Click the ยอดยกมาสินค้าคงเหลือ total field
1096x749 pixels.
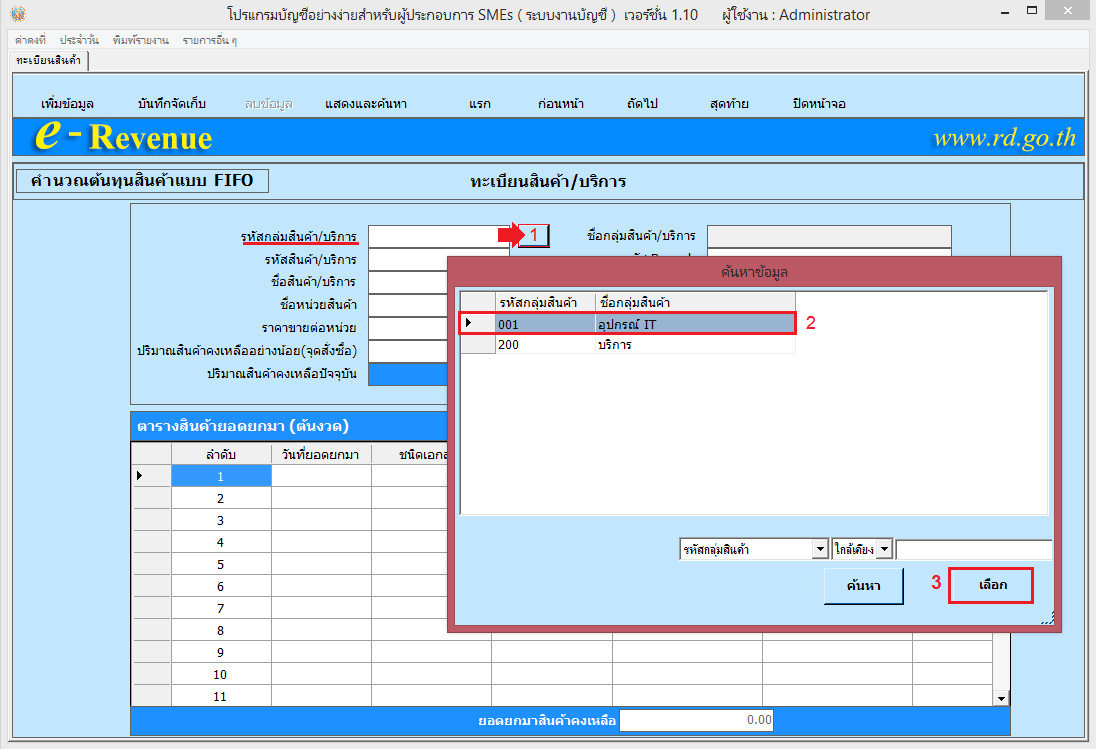(696, 720)
